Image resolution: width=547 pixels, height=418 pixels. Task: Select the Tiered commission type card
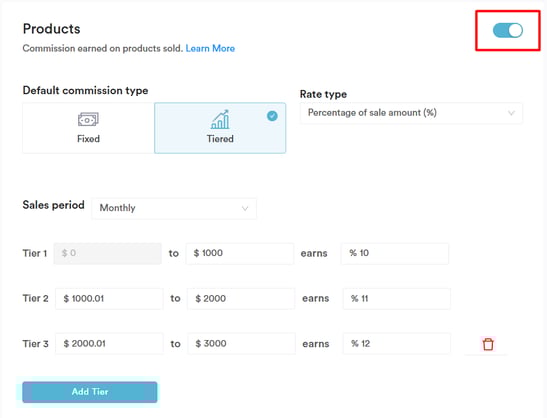pyautogui.click(x=220, y=128)
